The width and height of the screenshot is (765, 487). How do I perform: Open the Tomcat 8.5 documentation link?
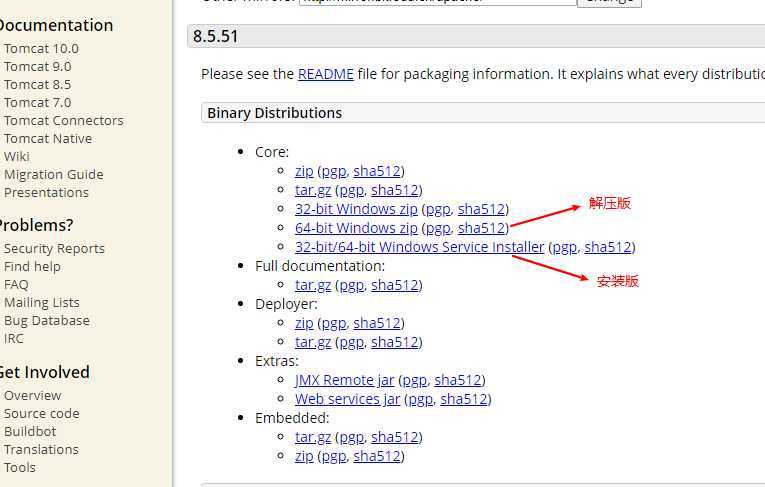click(38, 84)
